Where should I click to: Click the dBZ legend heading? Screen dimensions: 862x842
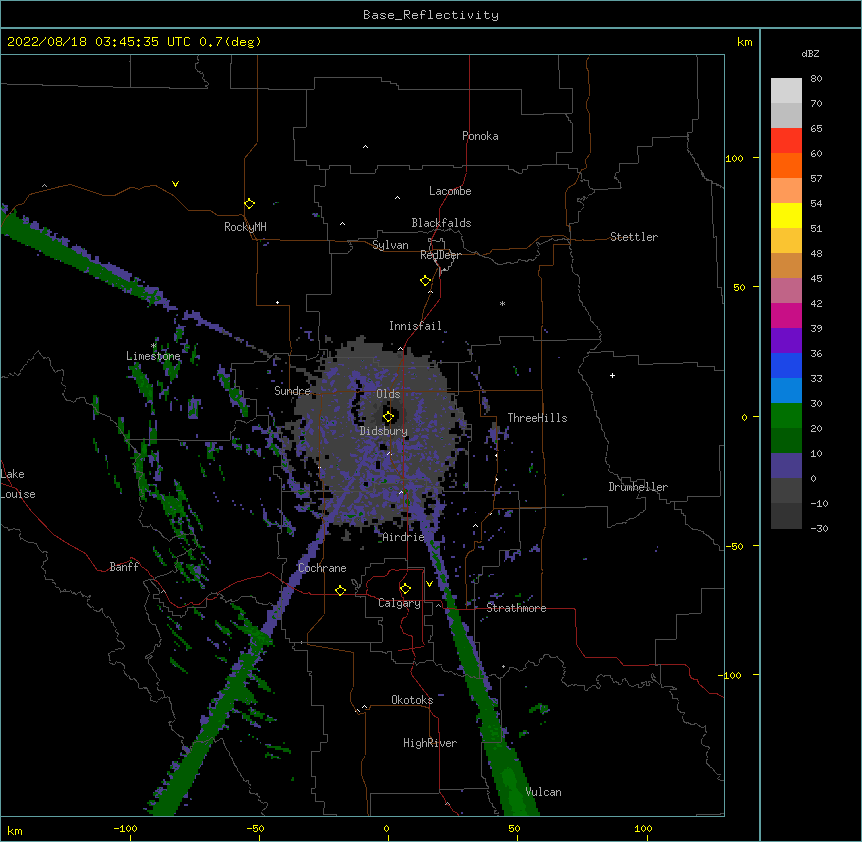(x=810, y=53)
